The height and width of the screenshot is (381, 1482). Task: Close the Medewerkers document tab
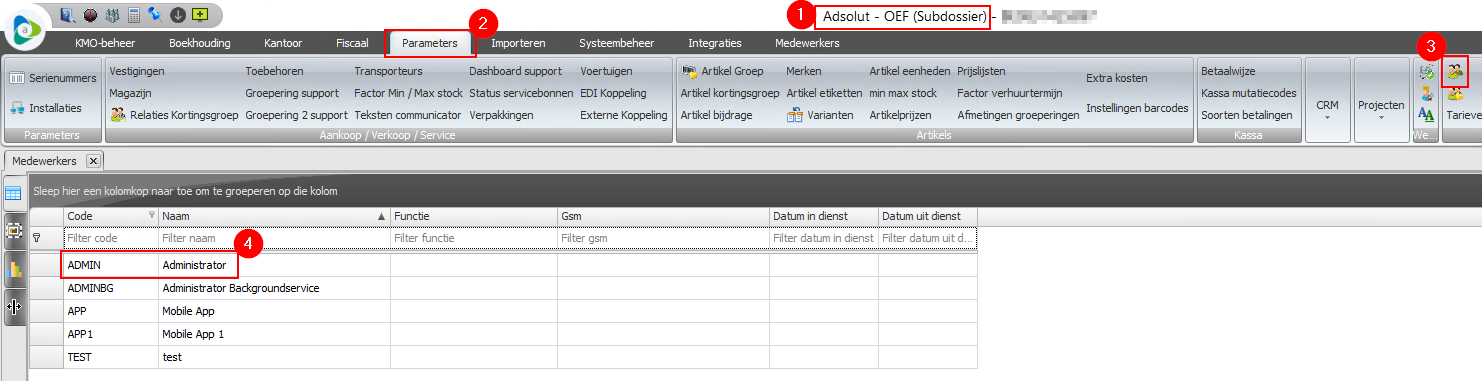tap(92, 160)
